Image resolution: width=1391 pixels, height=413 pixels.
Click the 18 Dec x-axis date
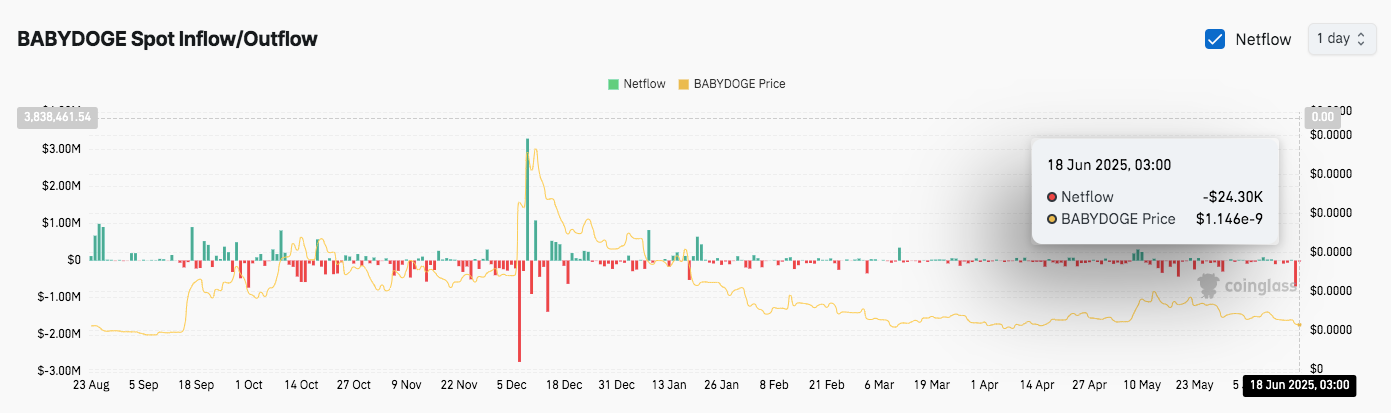pos(564,384)
